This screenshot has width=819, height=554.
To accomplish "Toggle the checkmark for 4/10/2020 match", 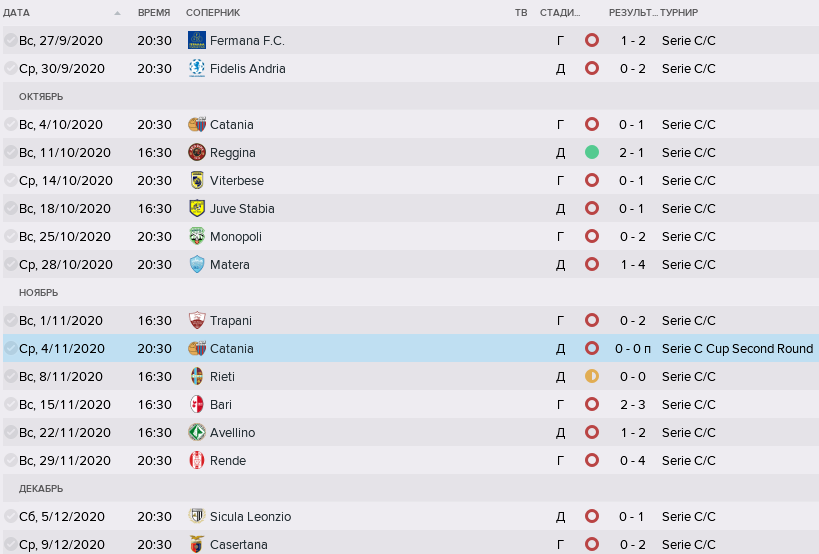I will (x=10, y=125).
